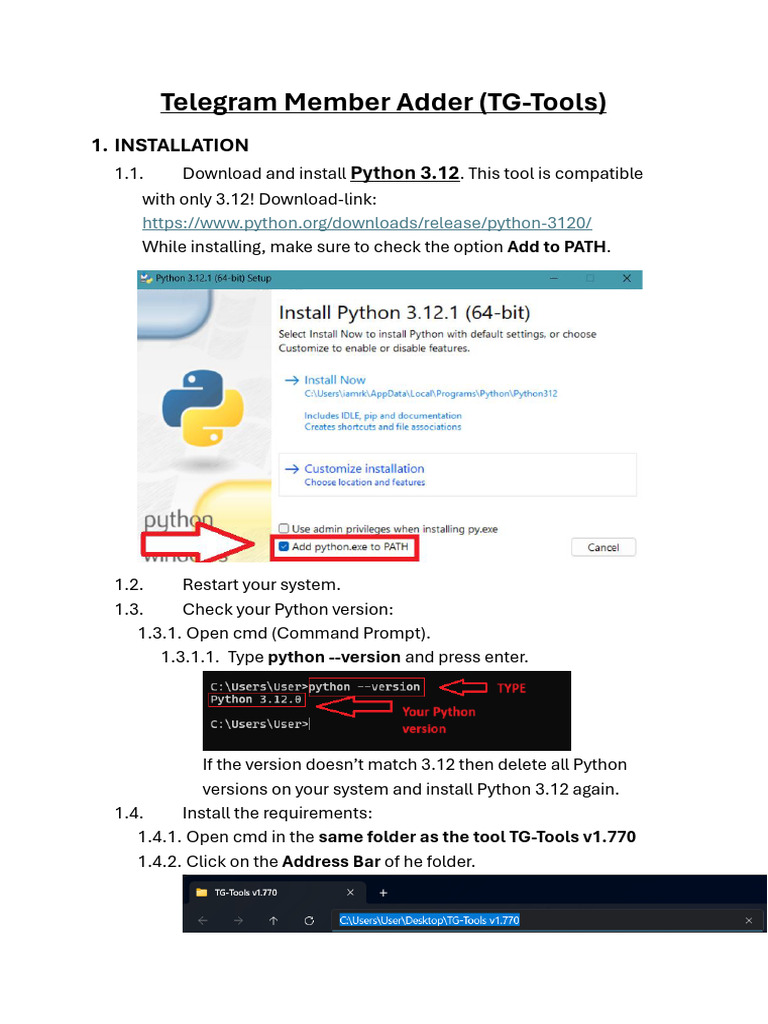Go forward in file explorer
Image resolution: width=768 pixels, height=1024 pixels.
point(238,920)
